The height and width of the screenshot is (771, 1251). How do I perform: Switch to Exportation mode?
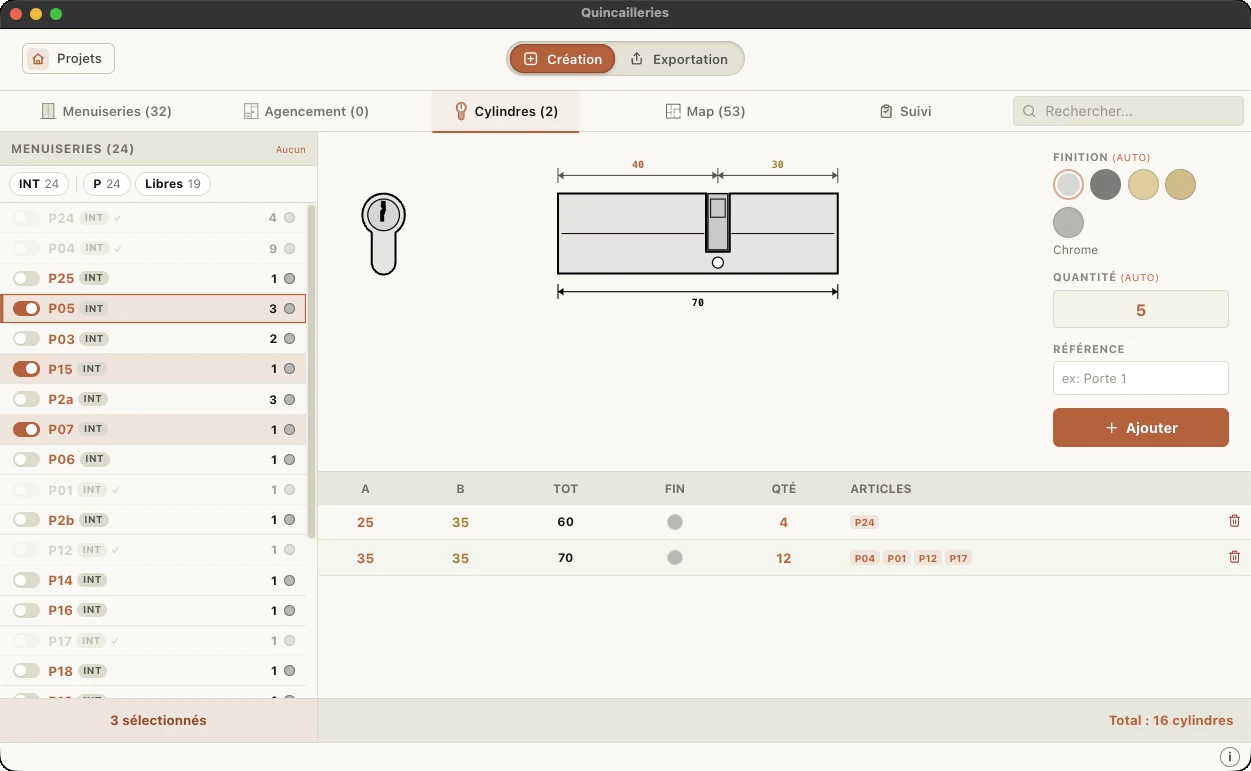tap(679, 59)
